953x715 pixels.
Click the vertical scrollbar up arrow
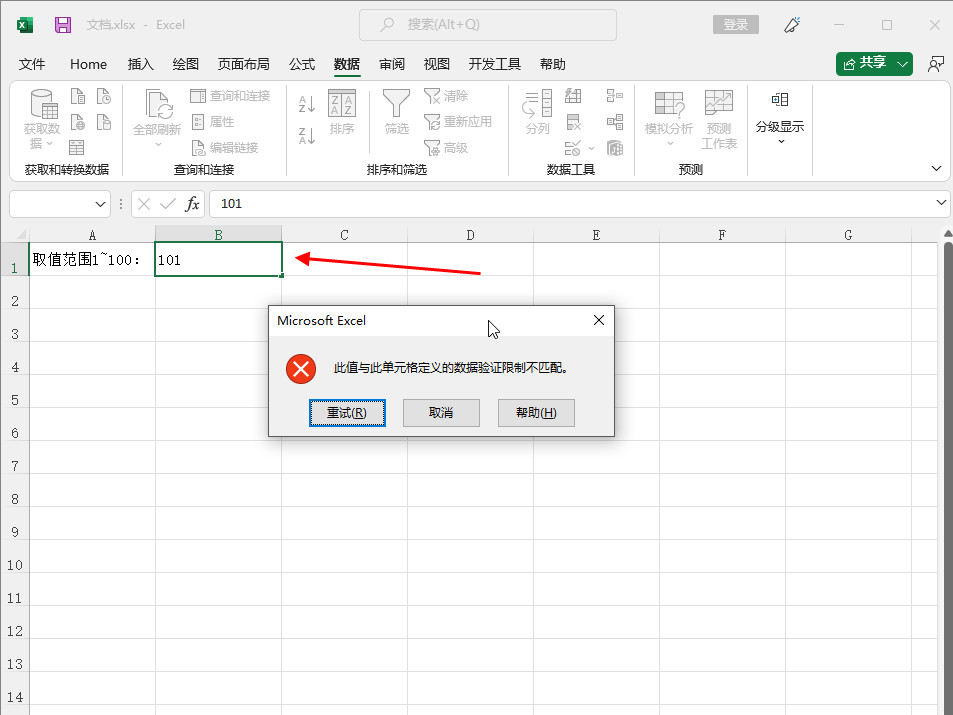point(948,234)
